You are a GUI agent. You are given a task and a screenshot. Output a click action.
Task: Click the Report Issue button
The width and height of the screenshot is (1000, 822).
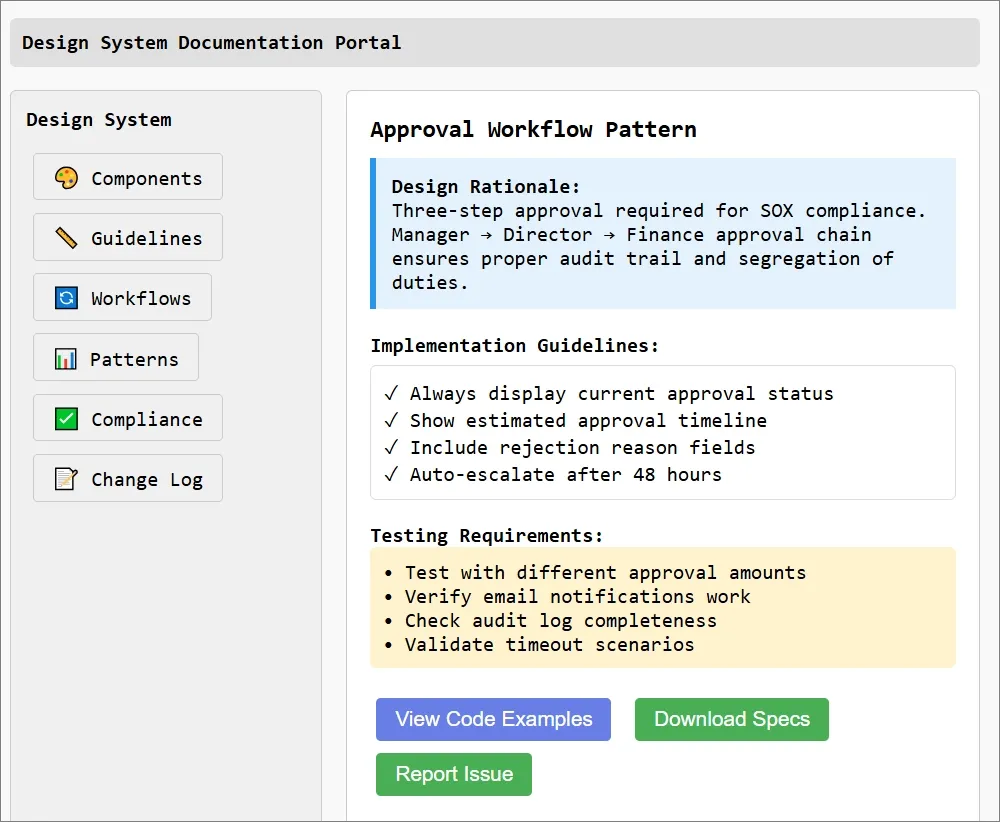point(453,774)
